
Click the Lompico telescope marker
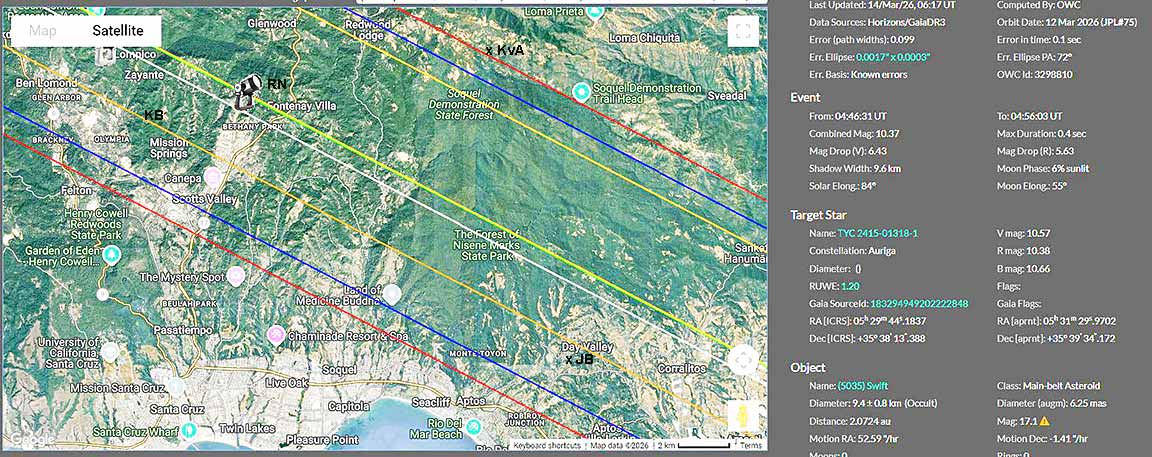[x=106, y=53]
